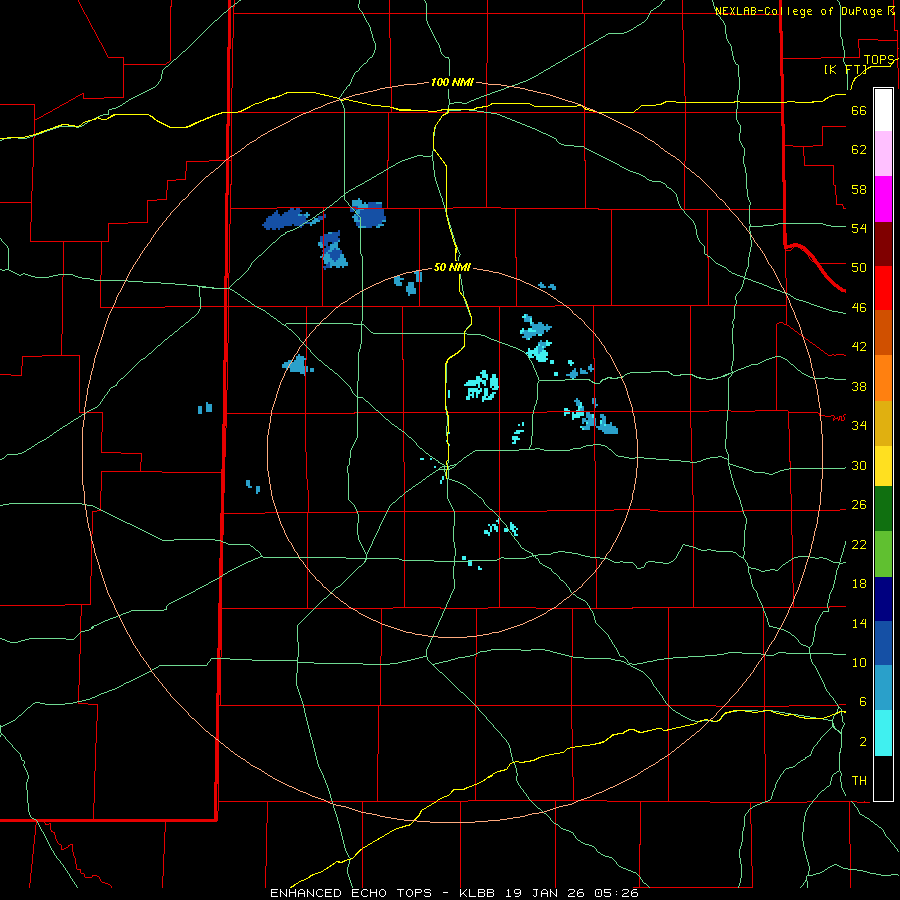Click the 66 legend scale value
The height and width of the screenshot is (900, 900).
pyautogui.click(x=859, y=110)
